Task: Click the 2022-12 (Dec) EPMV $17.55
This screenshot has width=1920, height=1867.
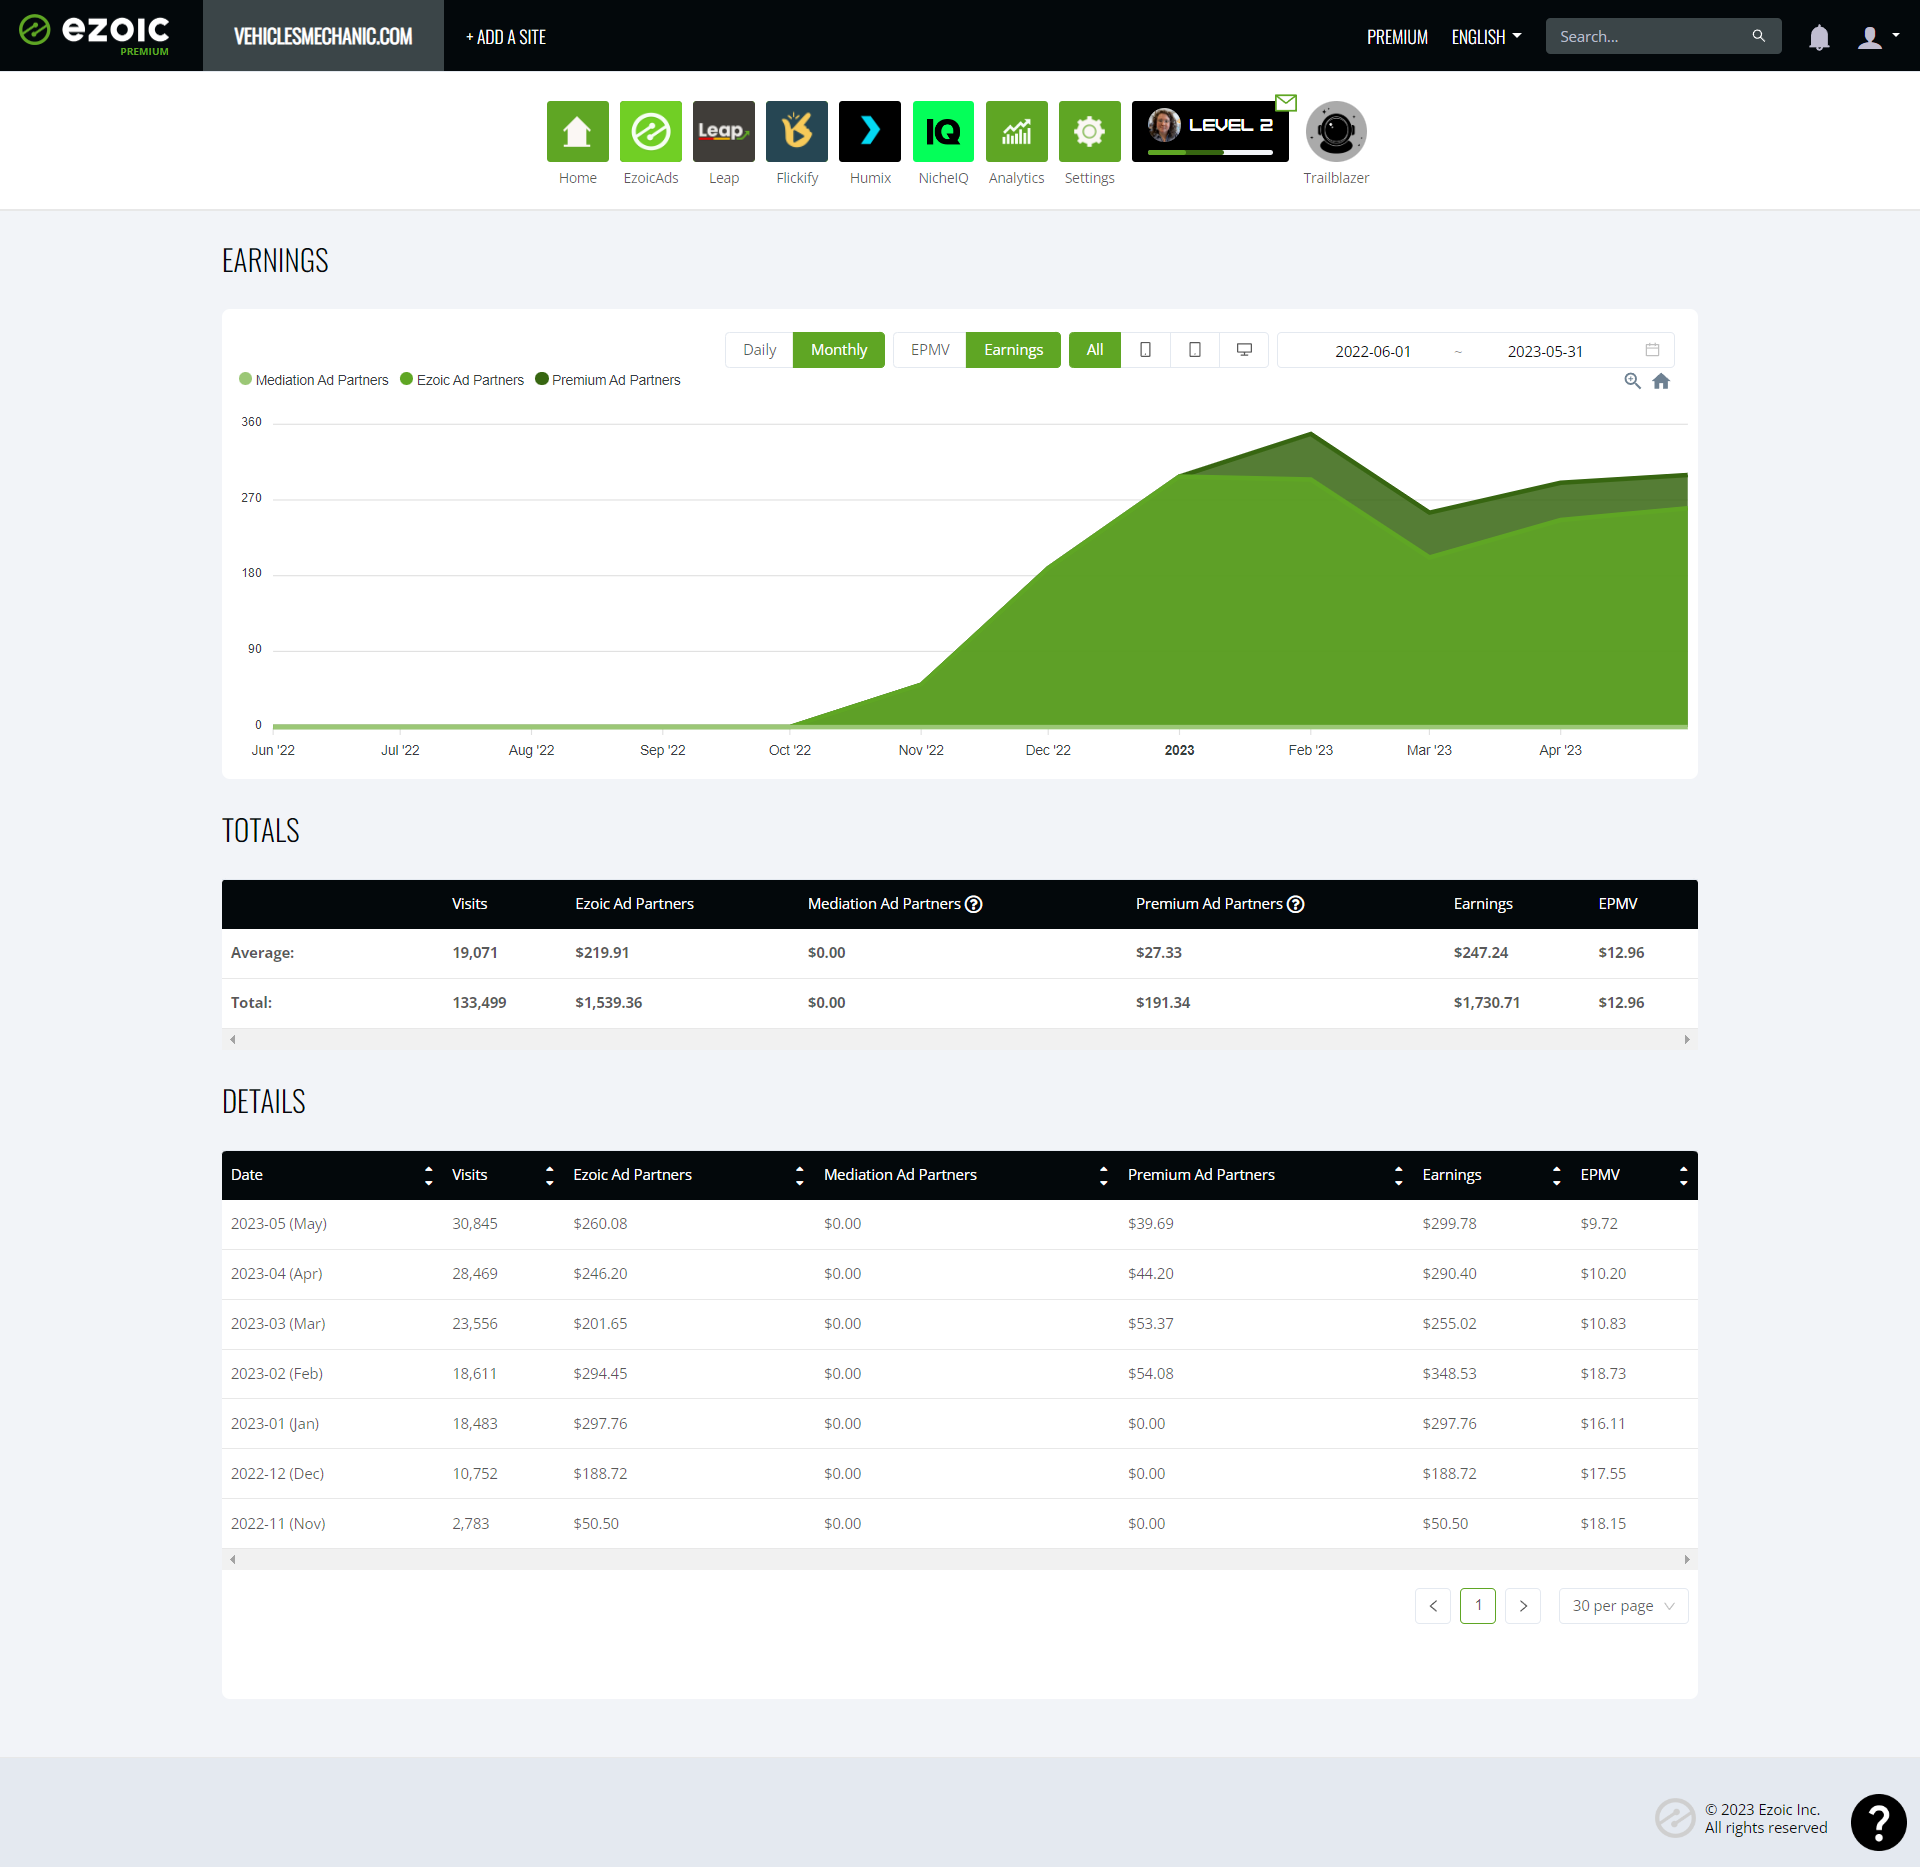Action: point(1603,1474)
